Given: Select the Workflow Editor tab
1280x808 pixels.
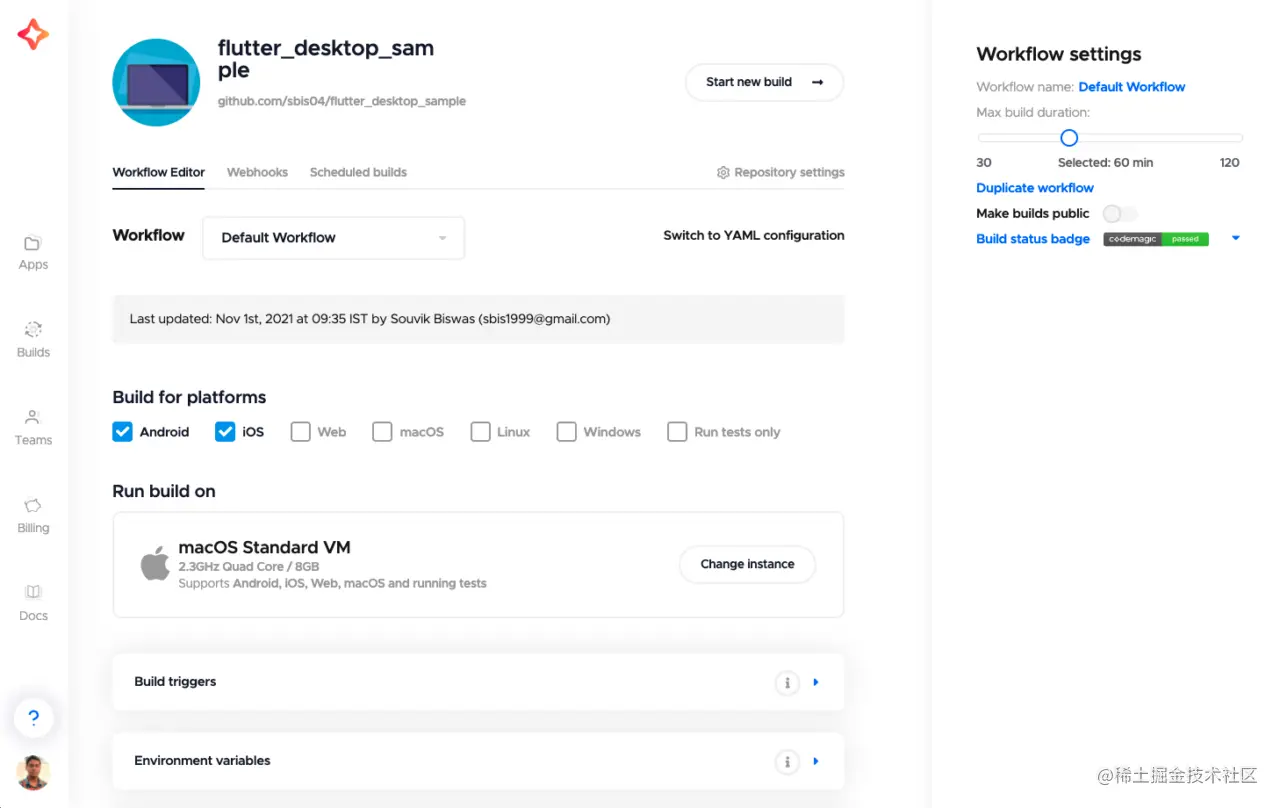Looking at the screenshot, I should [159, 172].
